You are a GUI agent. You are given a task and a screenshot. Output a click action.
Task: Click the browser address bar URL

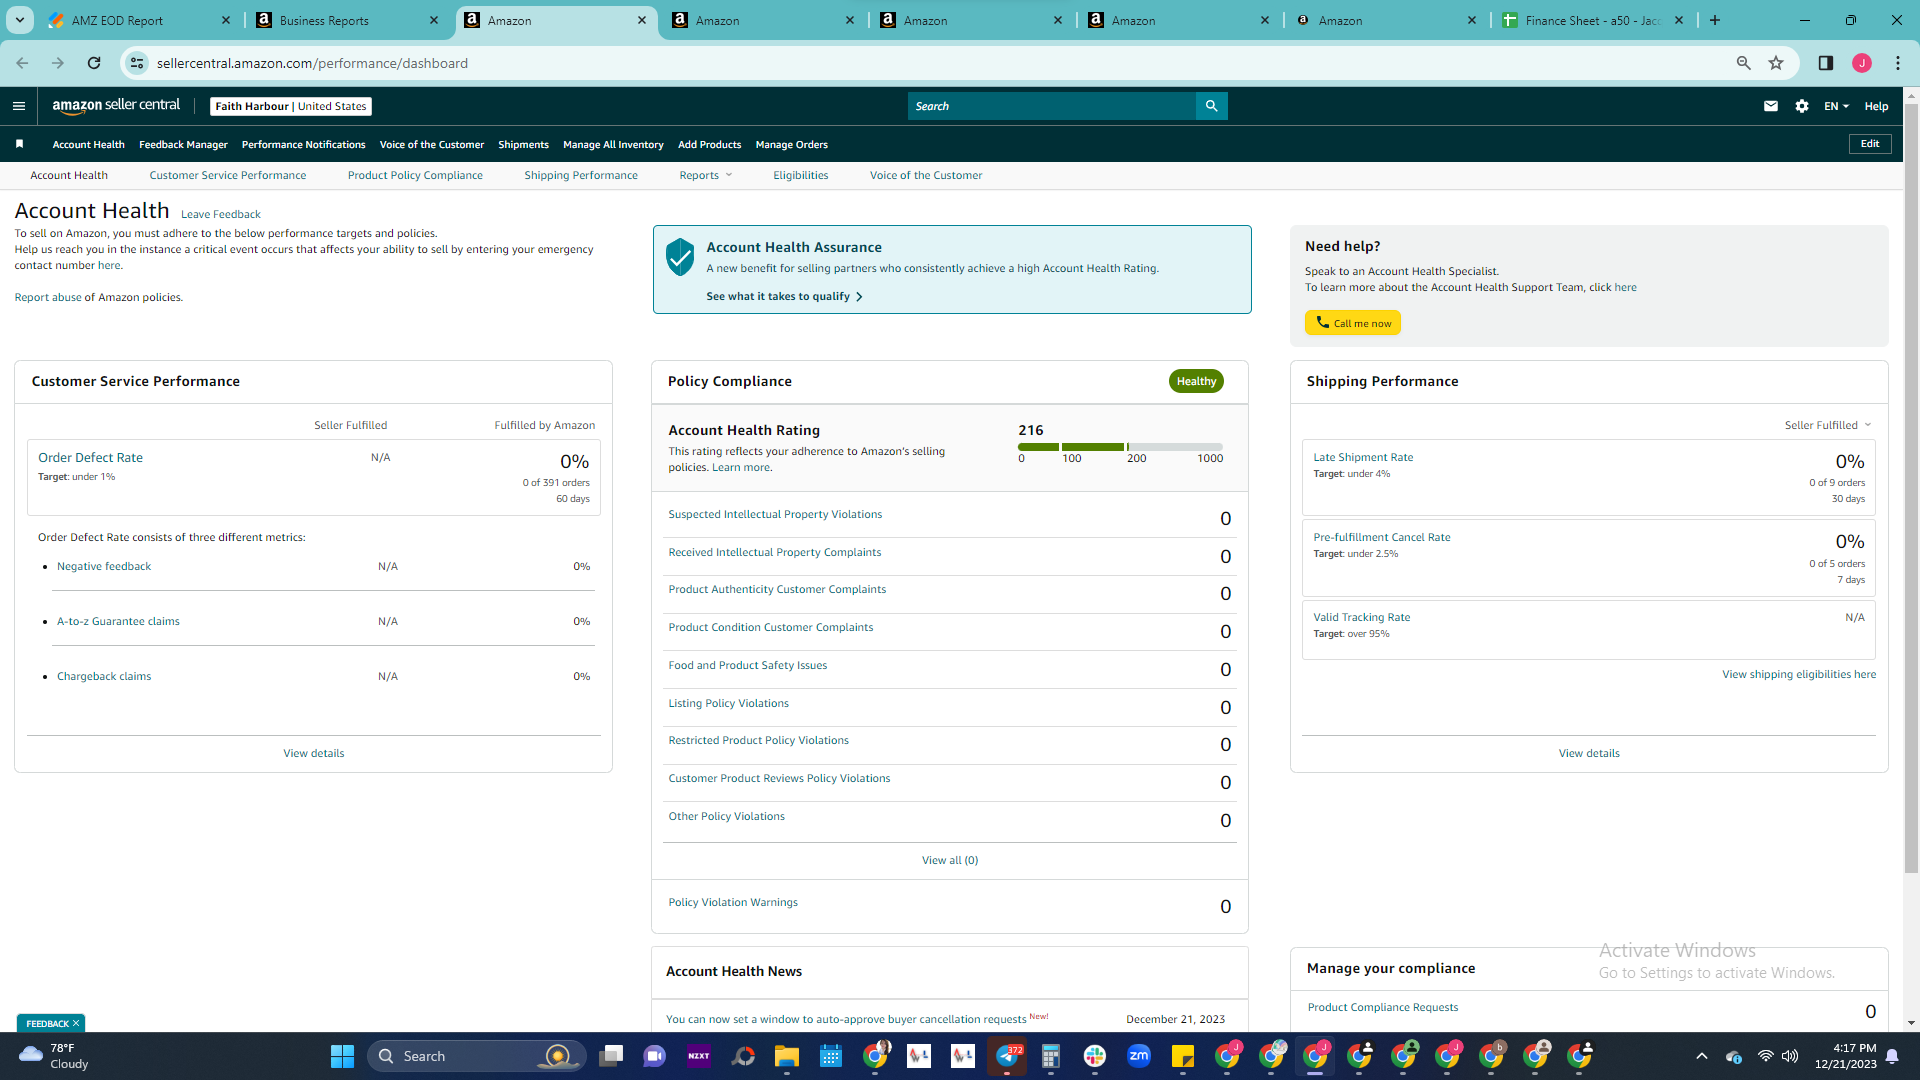tap(312, 63)
